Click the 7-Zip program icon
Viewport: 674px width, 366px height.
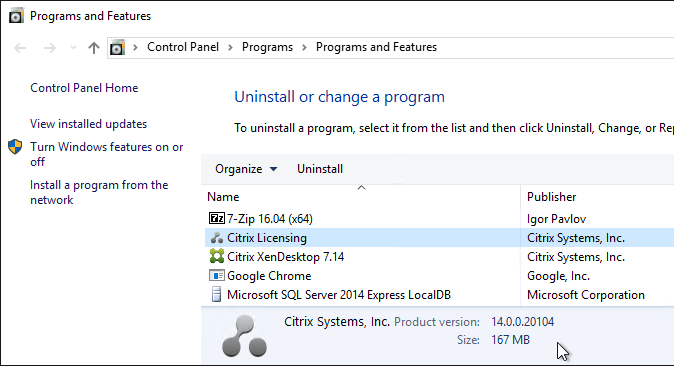click(217, 218)
